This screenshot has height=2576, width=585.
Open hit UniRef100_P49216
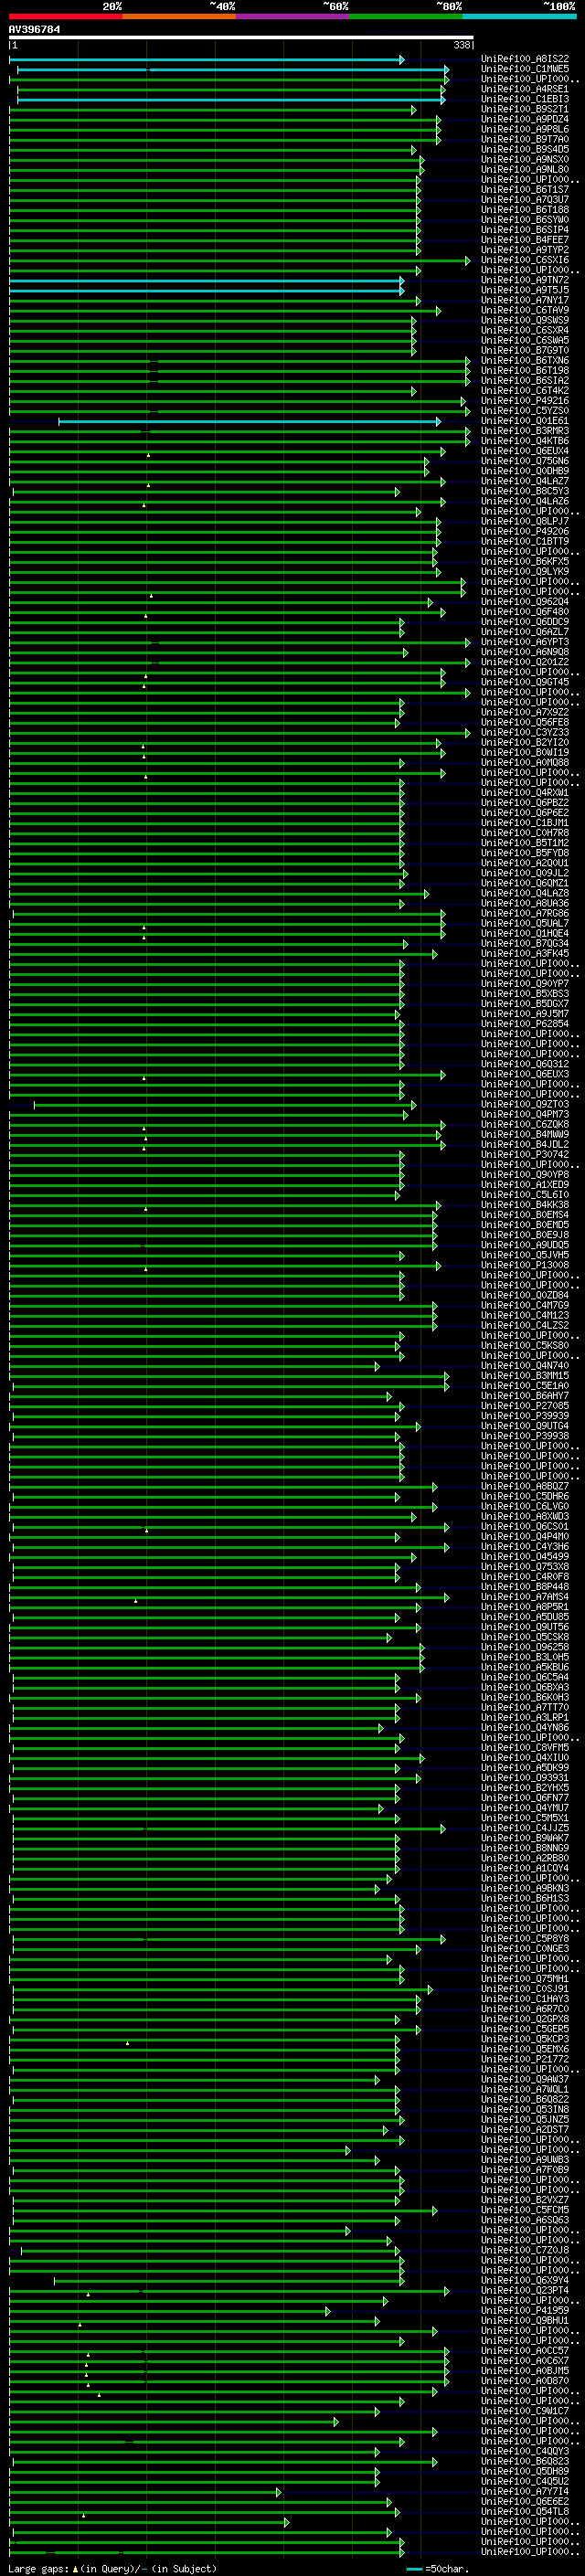pos(525,401)
